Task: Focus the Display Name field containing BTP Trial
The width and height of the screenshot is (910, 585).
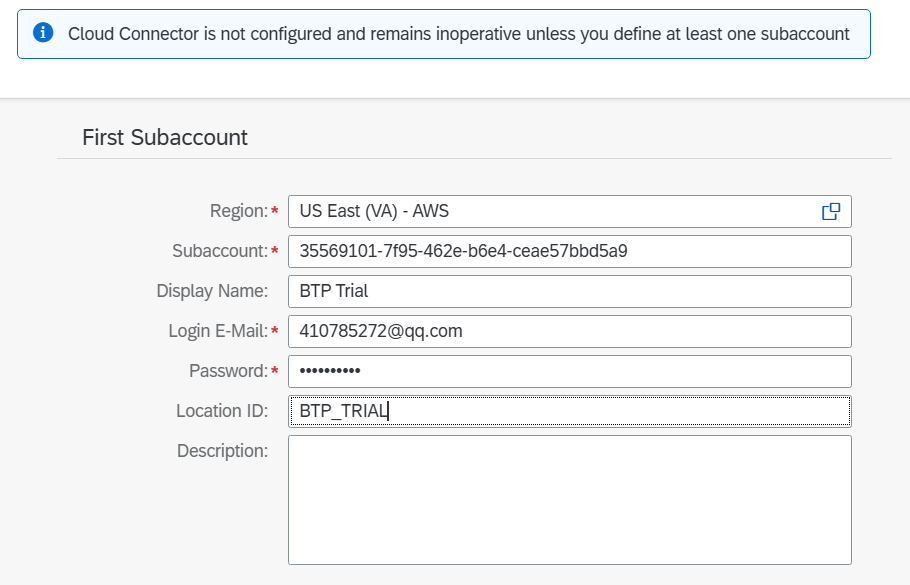Action: click(569, 291)
